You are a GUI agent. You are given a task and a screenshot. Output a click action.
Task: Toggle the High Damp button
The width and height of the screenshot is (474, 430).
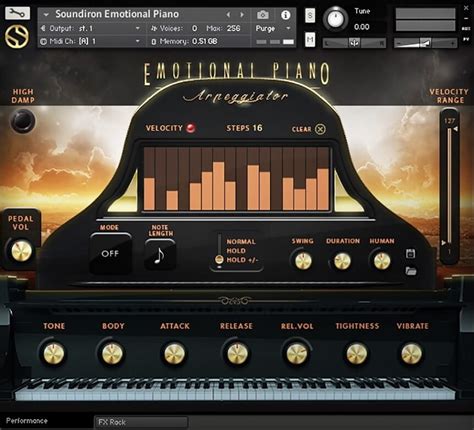point(23,121)
